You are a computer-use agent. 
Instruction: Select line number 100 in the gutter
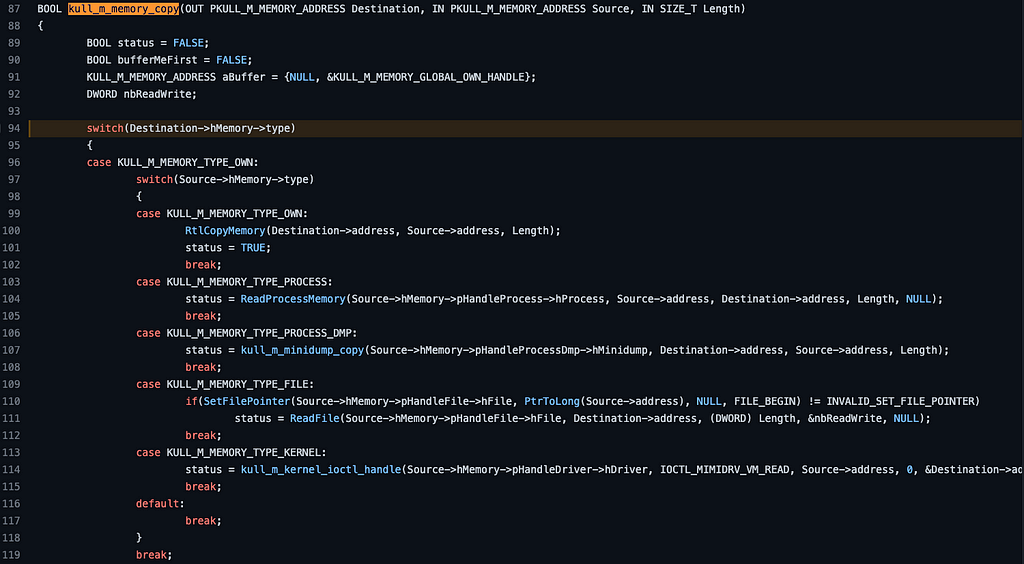pyautogui.click(x=11, y=230)
